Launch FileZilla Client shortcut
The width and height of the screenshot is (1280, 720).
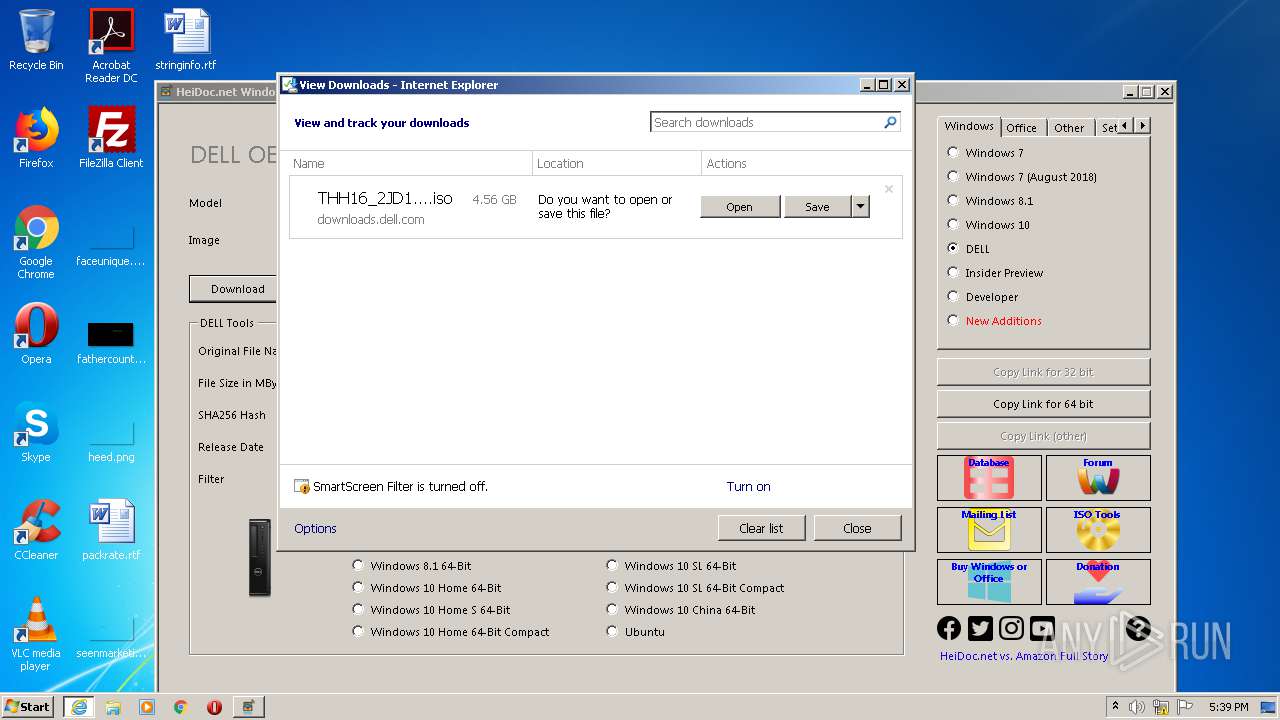pos(111,138)
